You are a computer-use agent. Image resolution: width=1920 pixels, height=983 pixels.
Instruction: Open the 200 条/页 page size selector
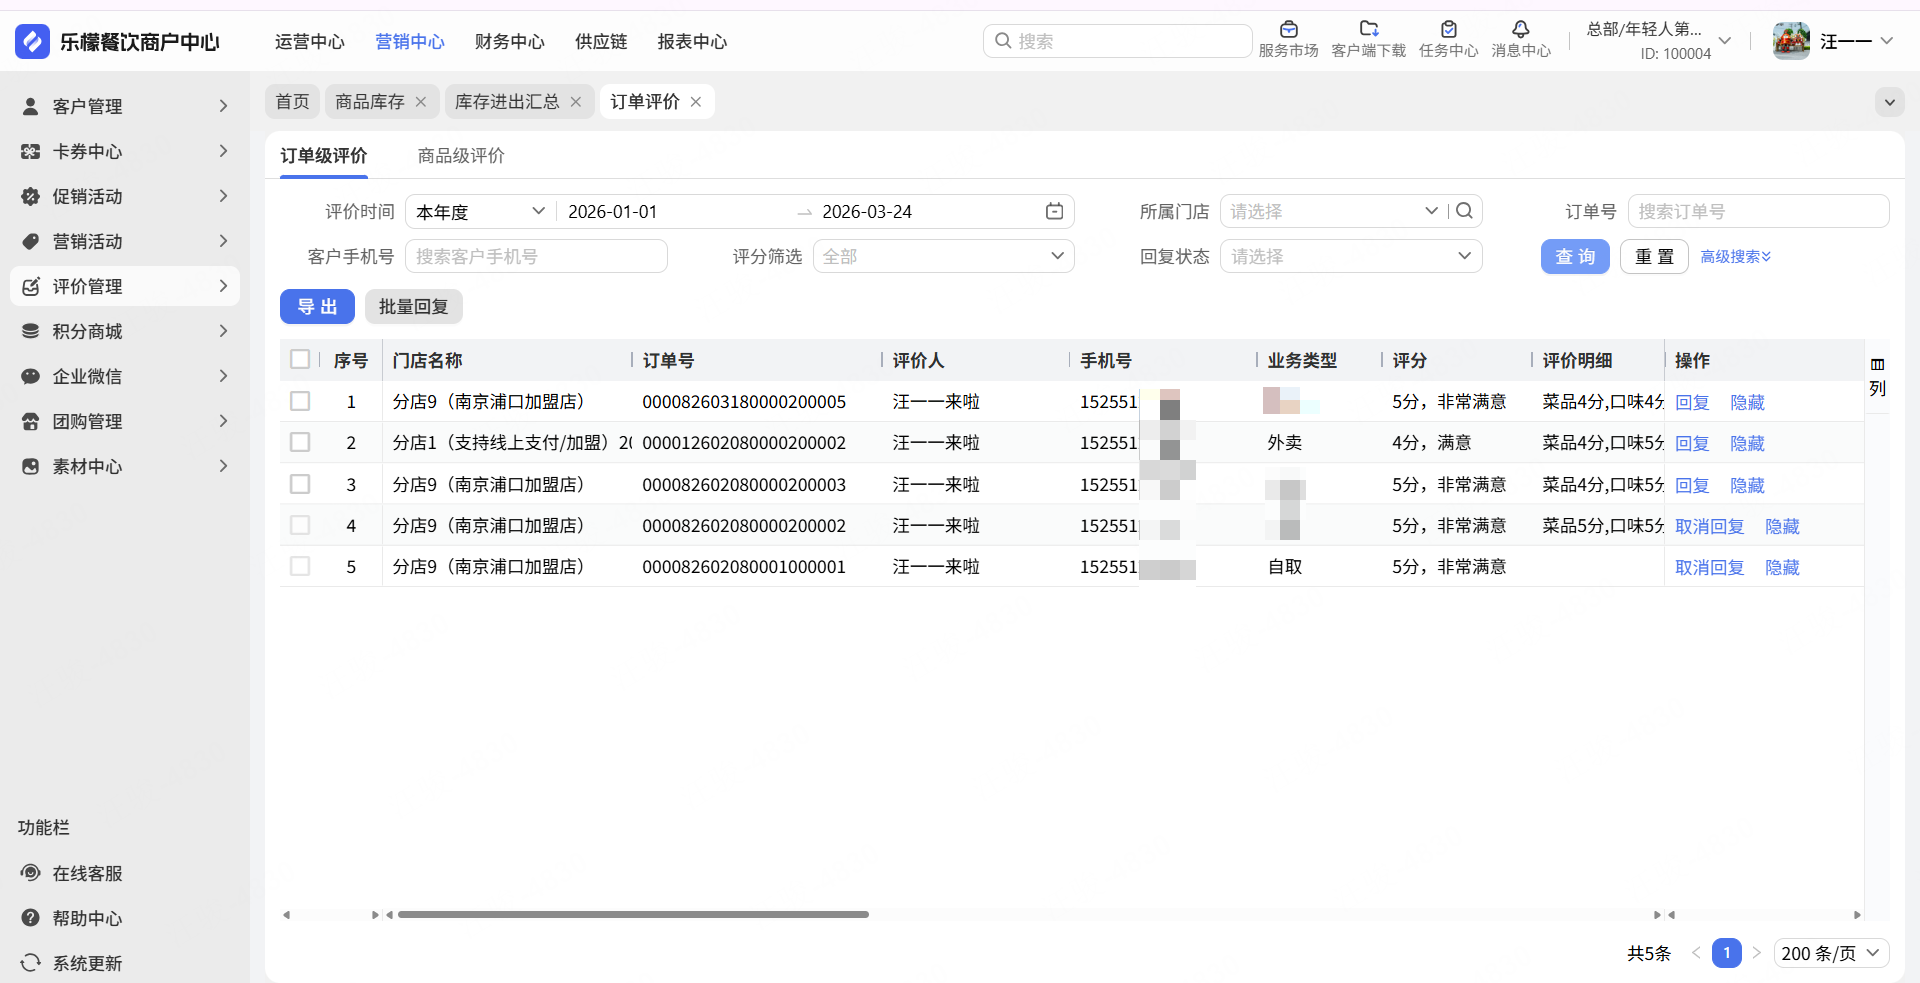tap(1830, 953)
